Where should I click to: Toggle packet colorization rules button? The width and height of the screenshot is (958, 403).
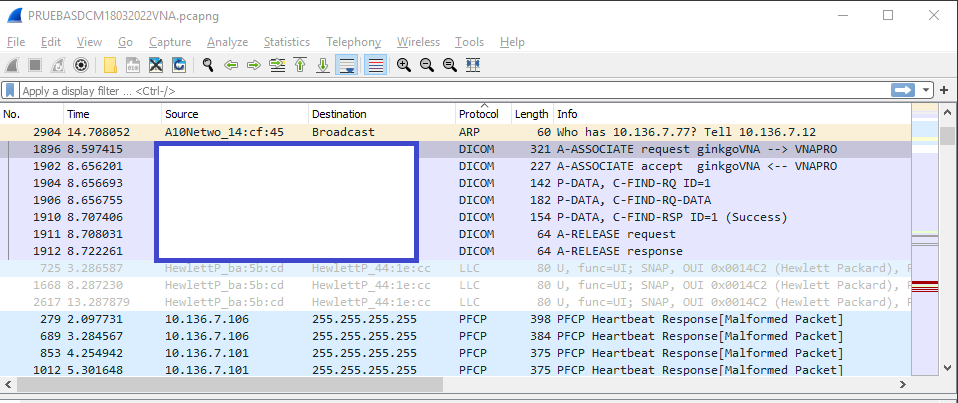pyautogui.click(x=376, y=65)
